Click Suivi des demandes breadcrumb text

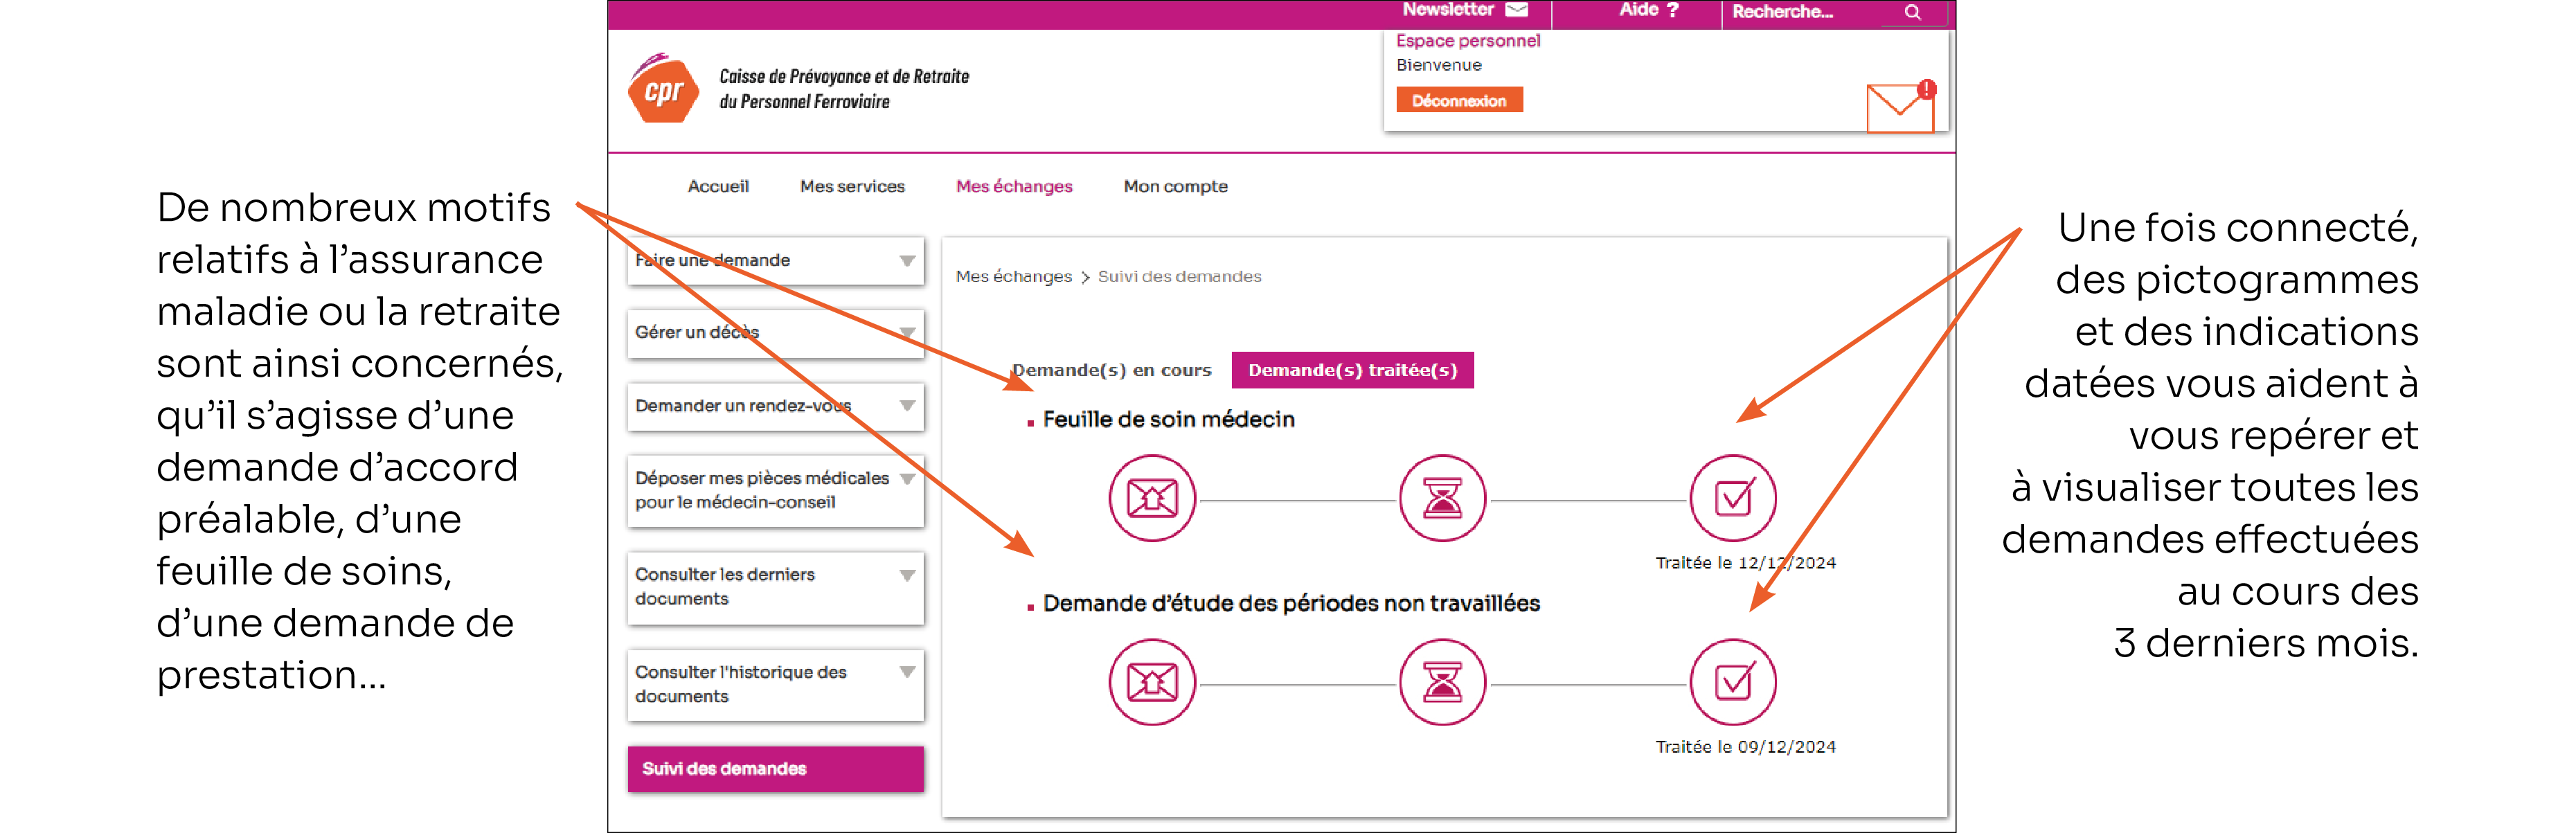tap(1179, 277)
